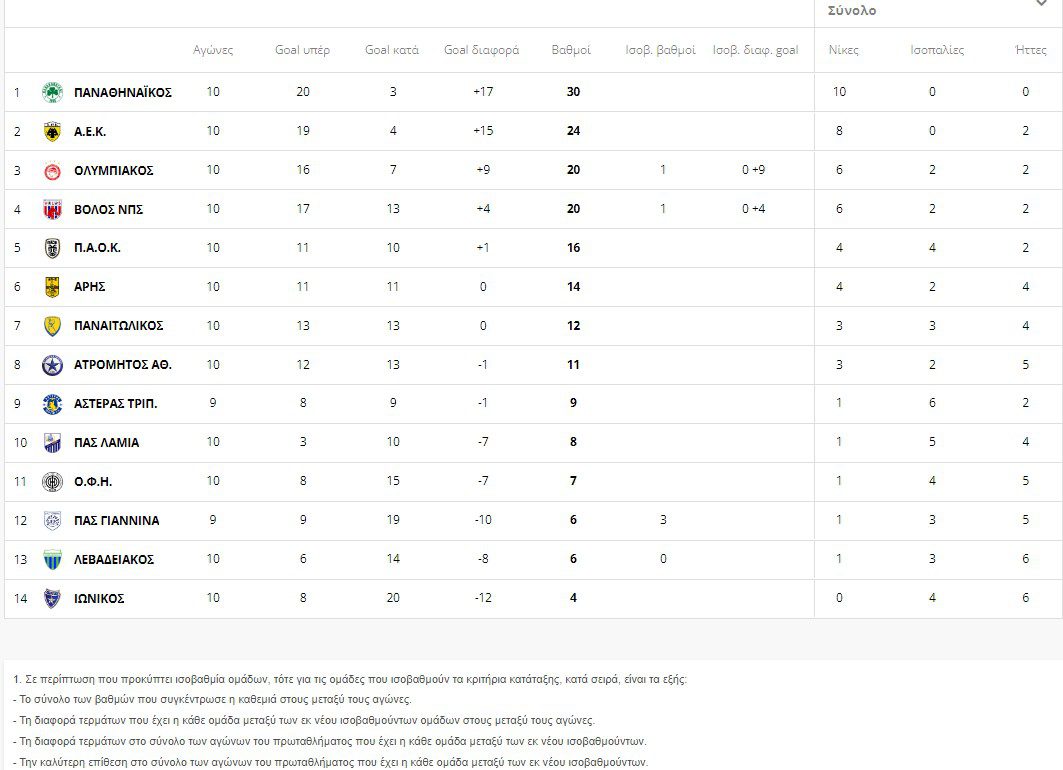
Task: Open the Ο.Φ.Η. team link
Action: pyautogui.click(x=93, y=482)
